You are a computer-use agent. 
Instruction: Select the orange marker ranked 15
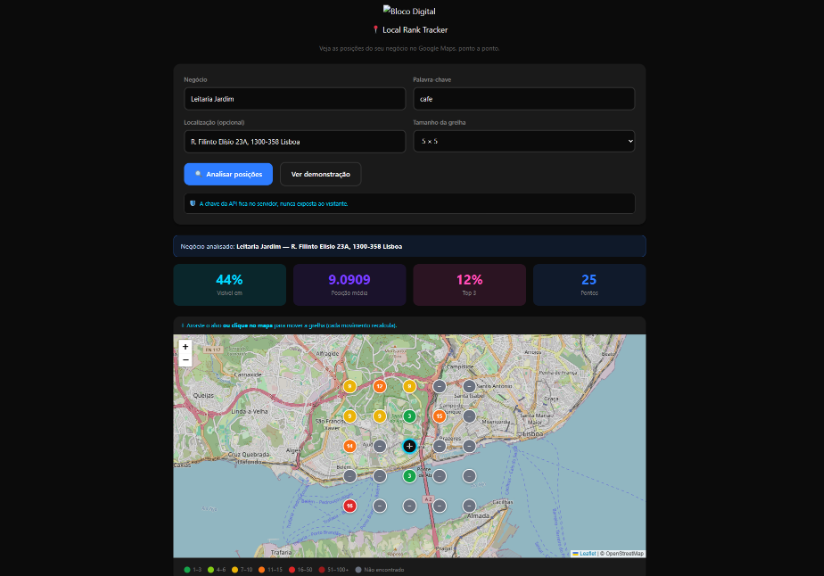(x=439, y=416)
